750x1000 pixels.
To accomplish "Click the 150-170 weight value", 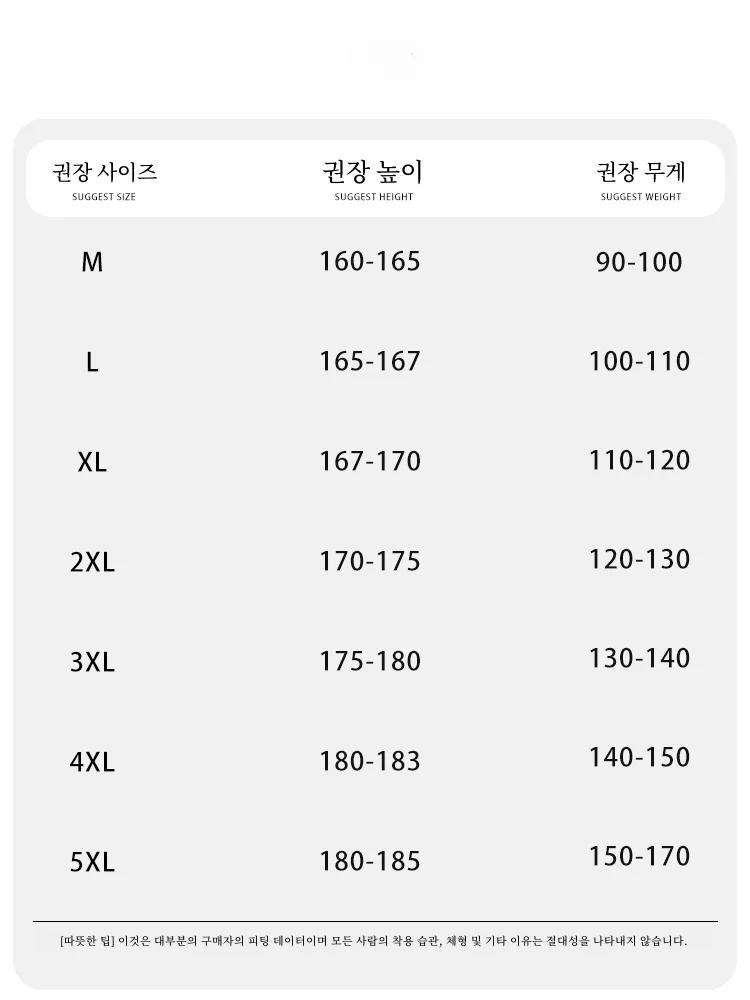I will coord(639,856).
